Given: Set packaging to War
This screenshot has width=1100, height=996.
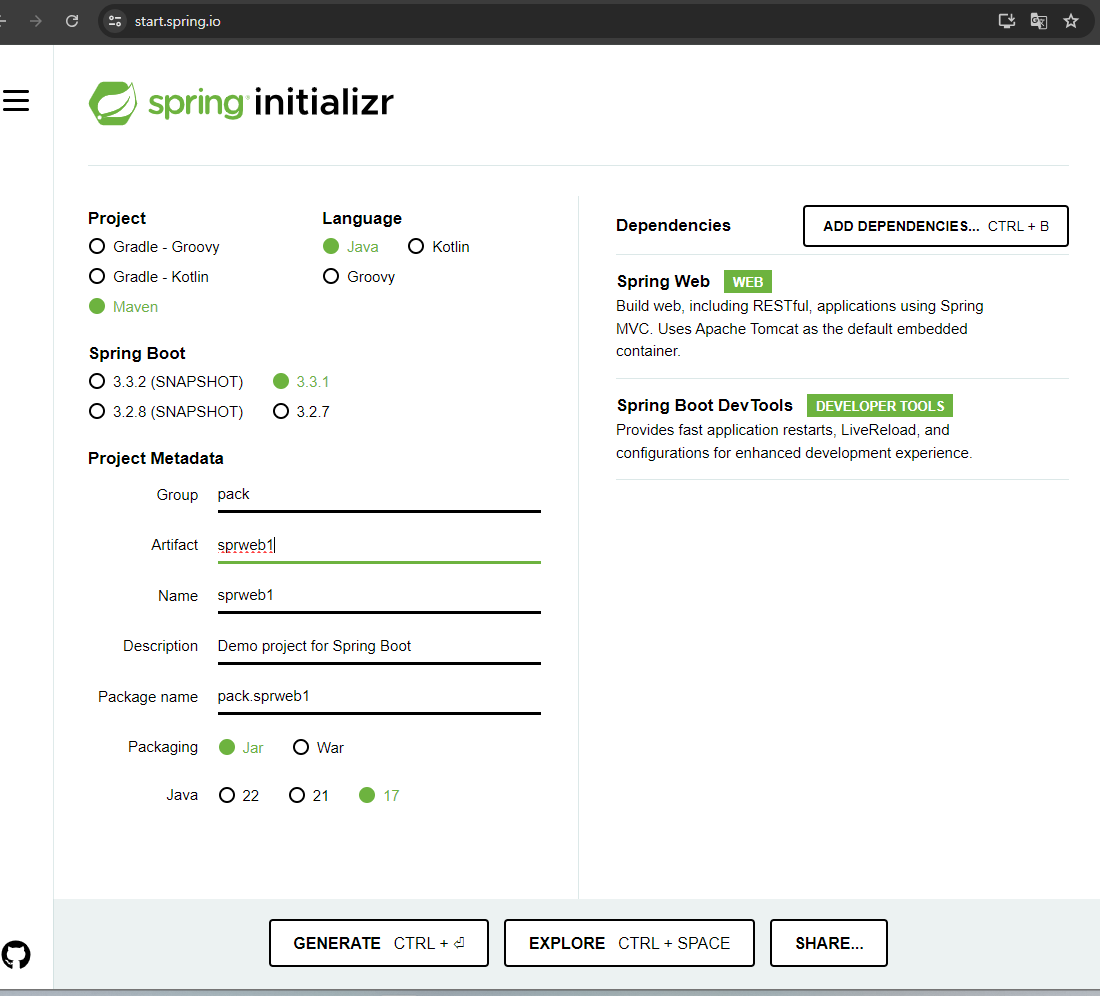Looking at the screenshot, I should [318, 748].
